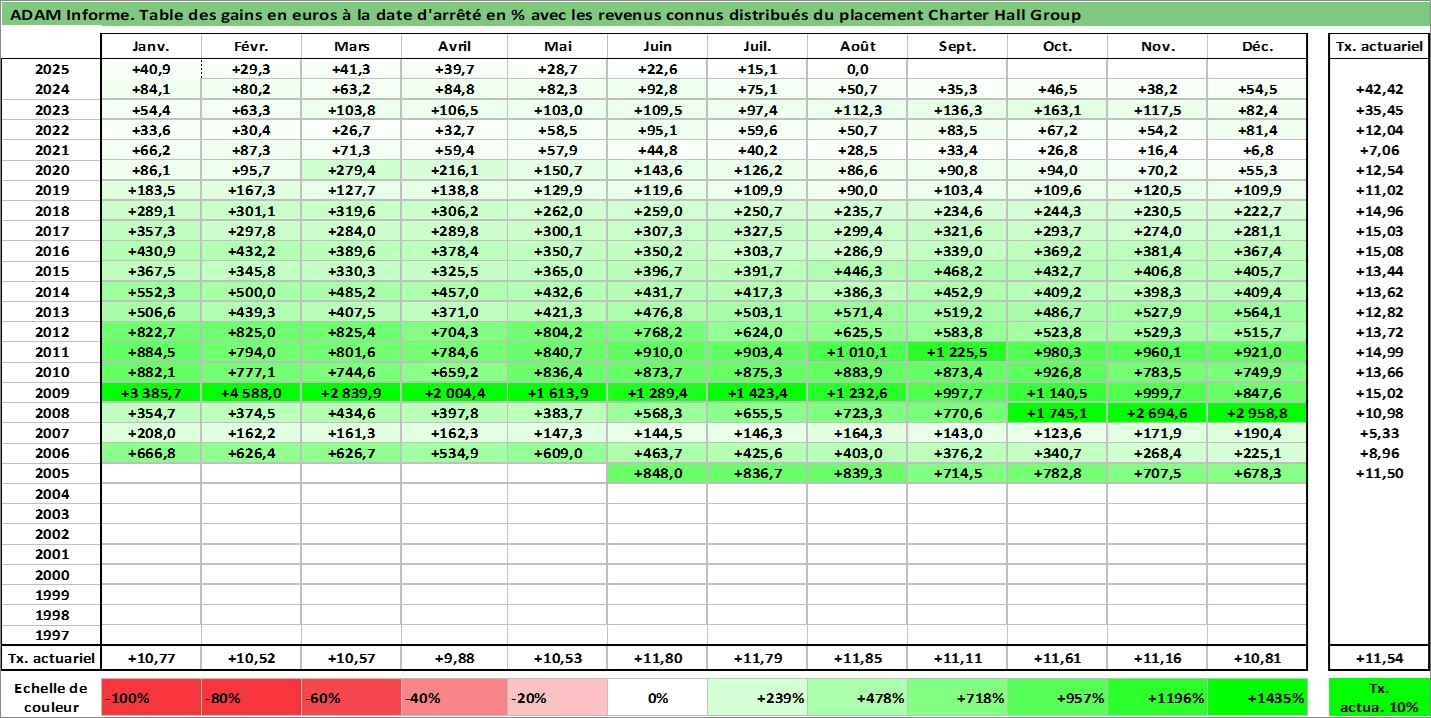Click the 'Mai' column header
The image size is (1431, 718).
click(557, 47)
